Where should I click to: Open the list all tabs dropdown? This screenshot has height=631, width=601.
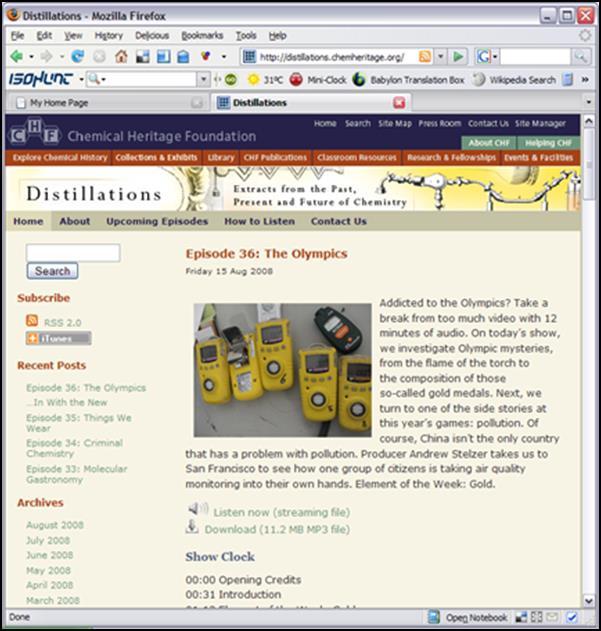(x=589, y=102)
